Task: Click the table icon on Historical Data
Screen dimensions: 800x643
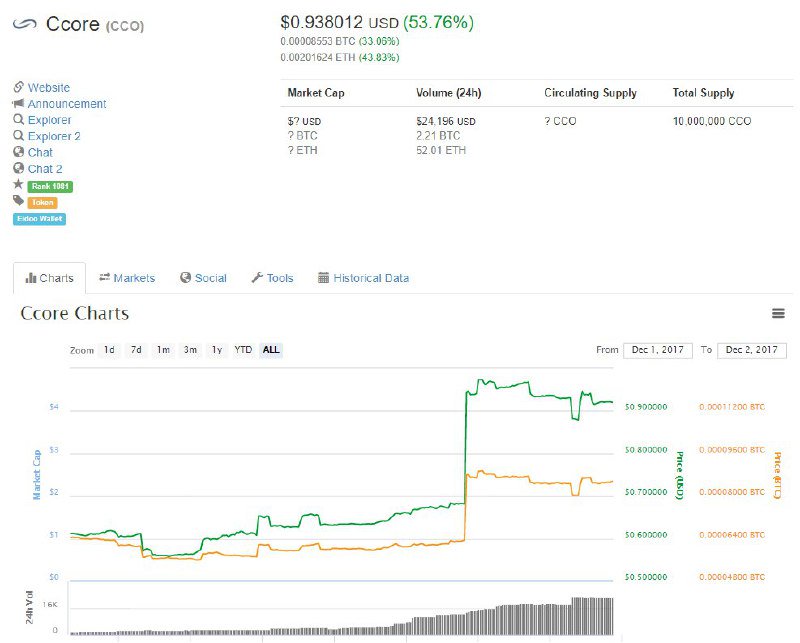Action: 322,278
